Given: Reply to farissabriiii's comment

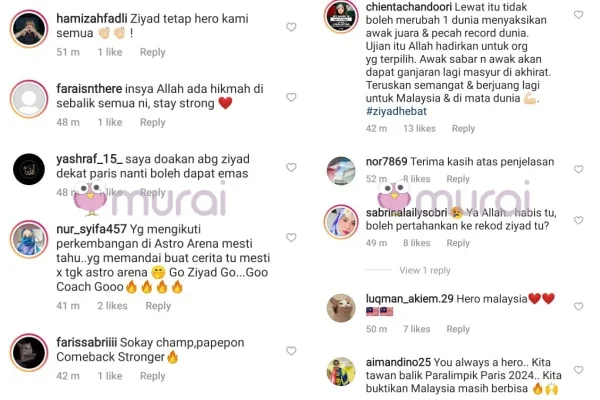Looking at the screenshot, I should [152, 376].
